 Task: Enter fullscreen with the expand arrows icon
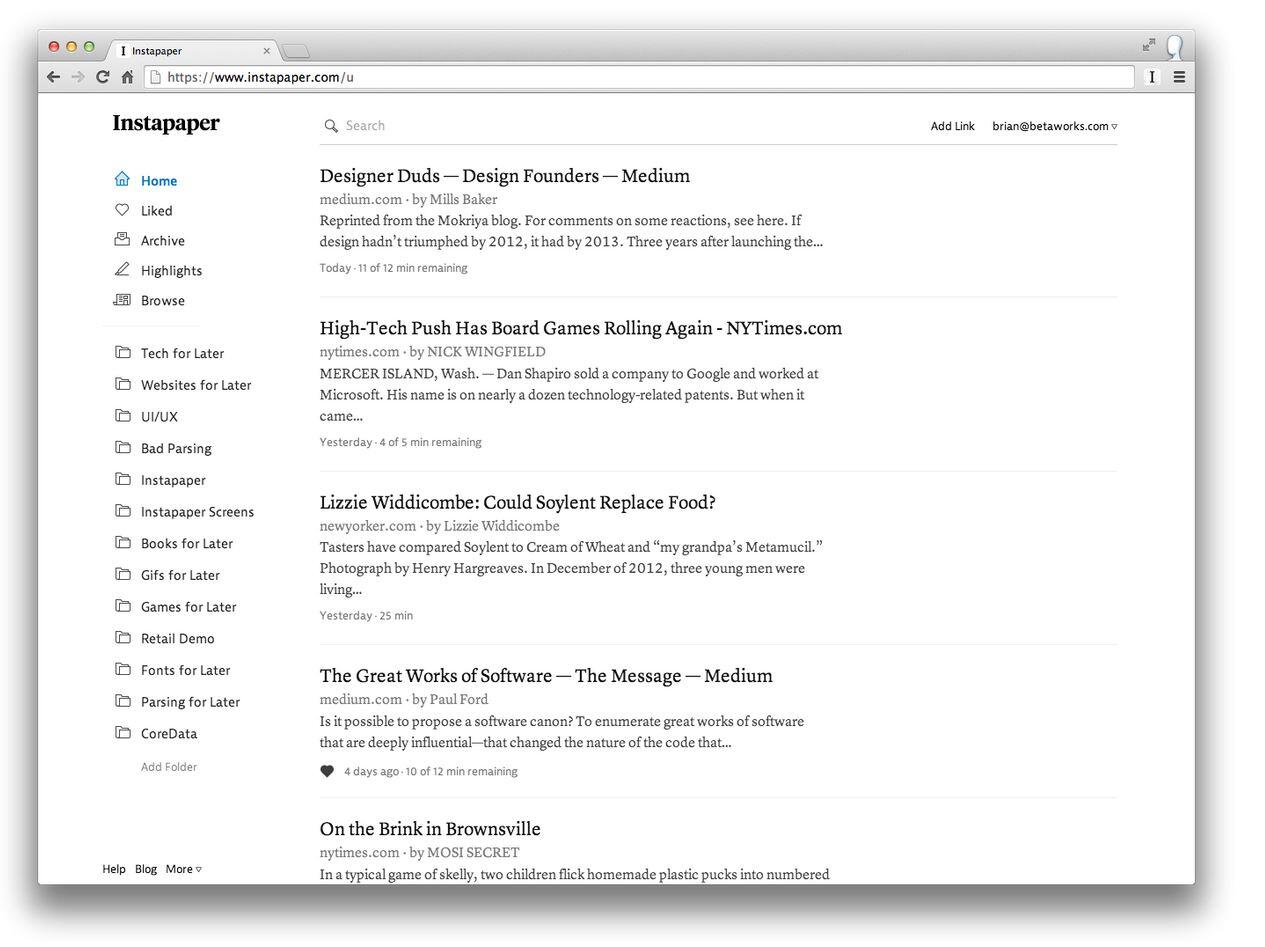pos(1149,45)
